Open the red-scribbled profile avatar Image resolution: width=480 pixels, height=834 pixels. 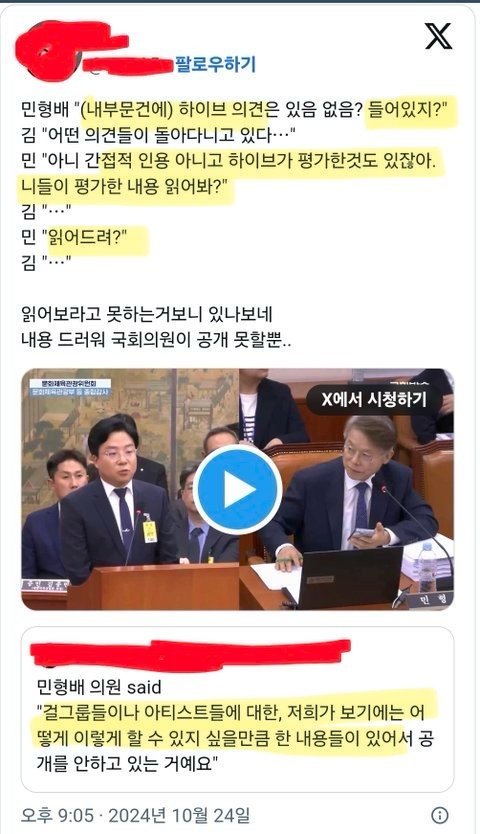(48, 51)
